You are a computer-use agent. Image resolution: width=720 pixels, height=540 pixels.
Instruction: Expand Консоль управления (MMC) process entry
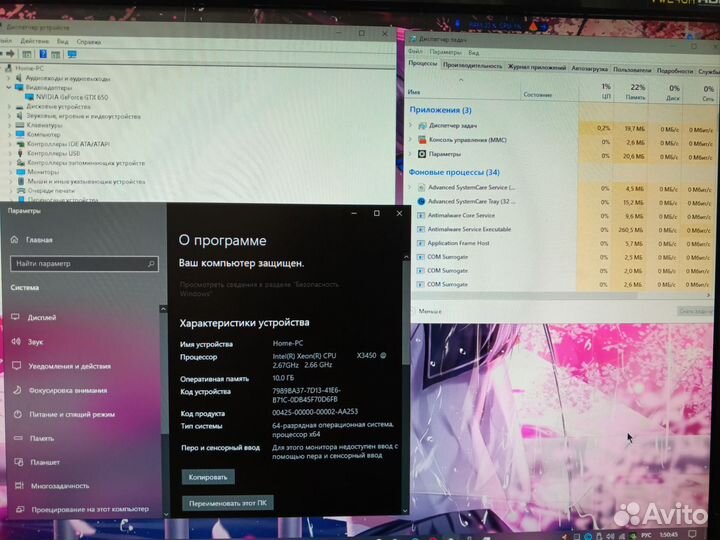[411, 141]
